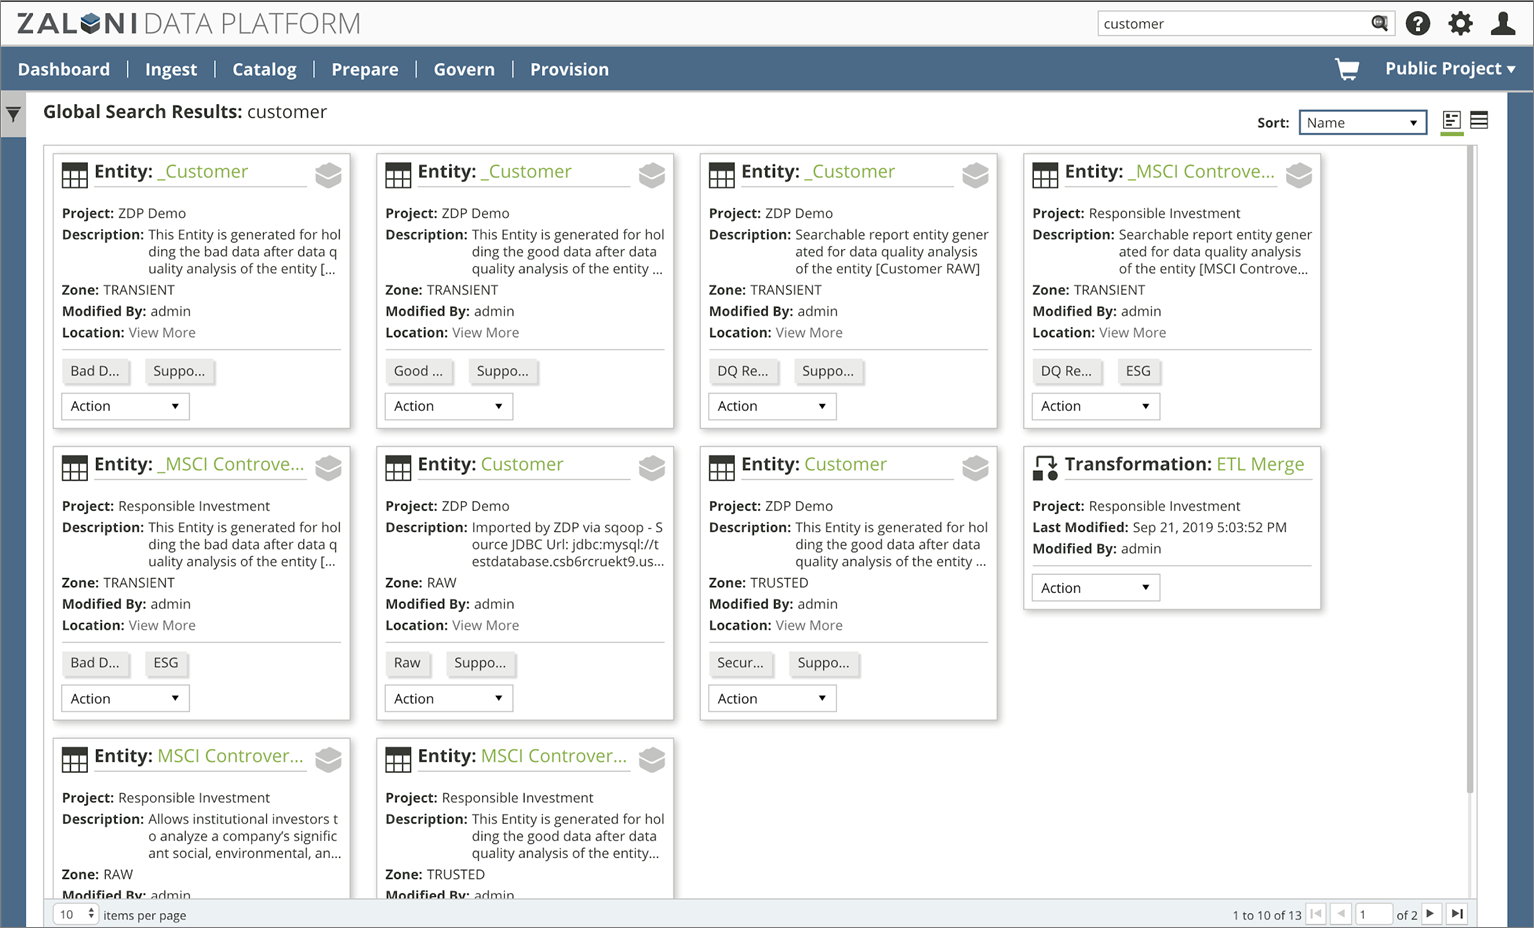This screenshot has height=928, width=1534.
Task: Click the stack icon on the TRUSTED zone MSCI Controver card
Action: 652,759
